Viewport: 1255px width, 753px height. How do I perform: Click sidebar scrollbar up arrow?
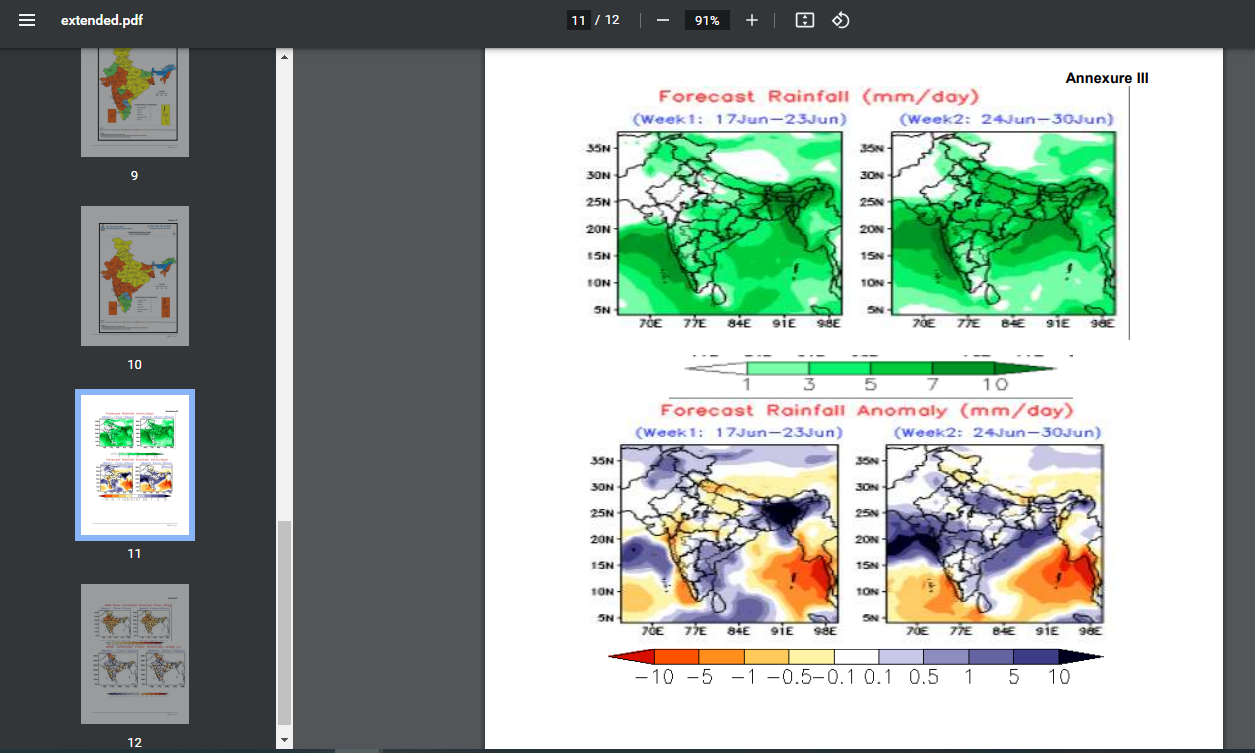[285, 57]
